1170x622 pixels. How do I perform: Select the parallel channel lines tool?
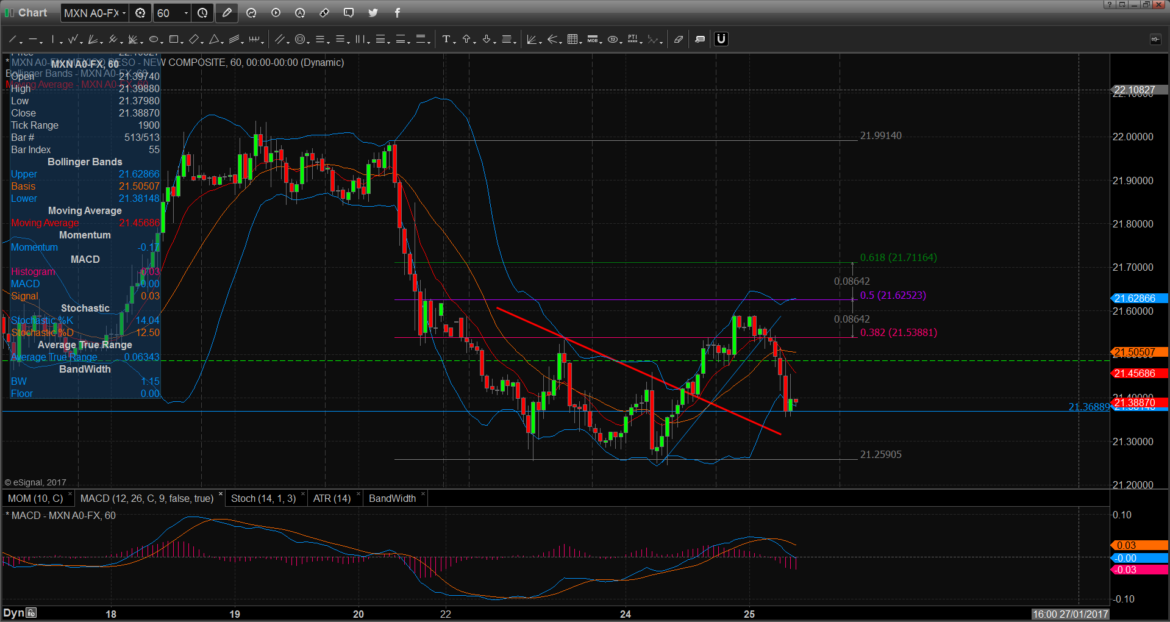coord(280,39)
